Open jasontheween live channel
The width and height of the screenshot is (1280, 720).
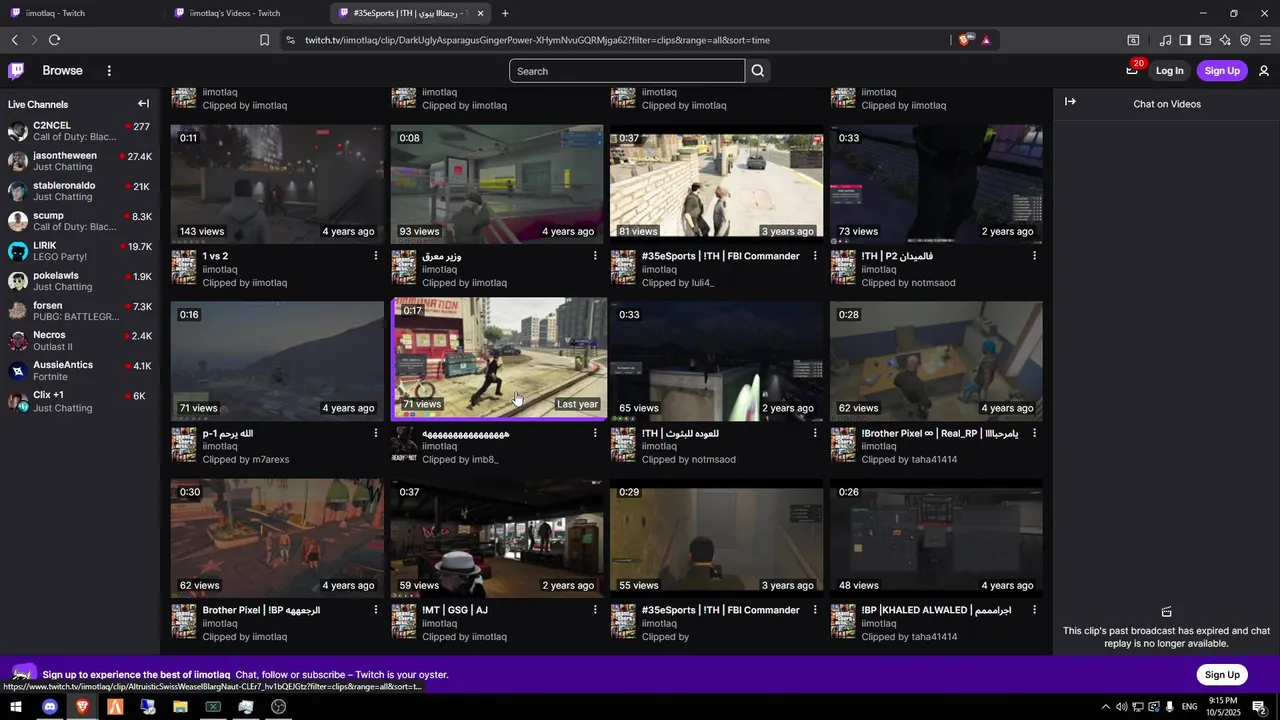79,161
